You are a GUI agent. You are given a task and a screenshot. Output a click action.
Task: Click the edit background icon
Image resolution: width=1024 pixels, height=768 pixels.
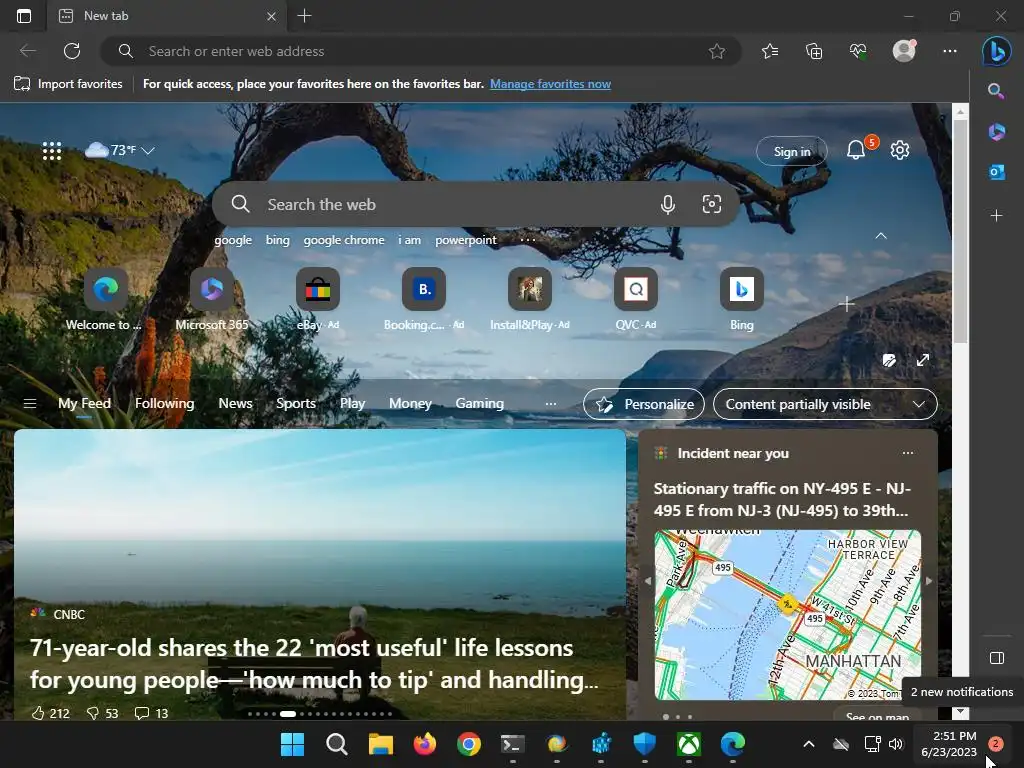tap(889, 360)
